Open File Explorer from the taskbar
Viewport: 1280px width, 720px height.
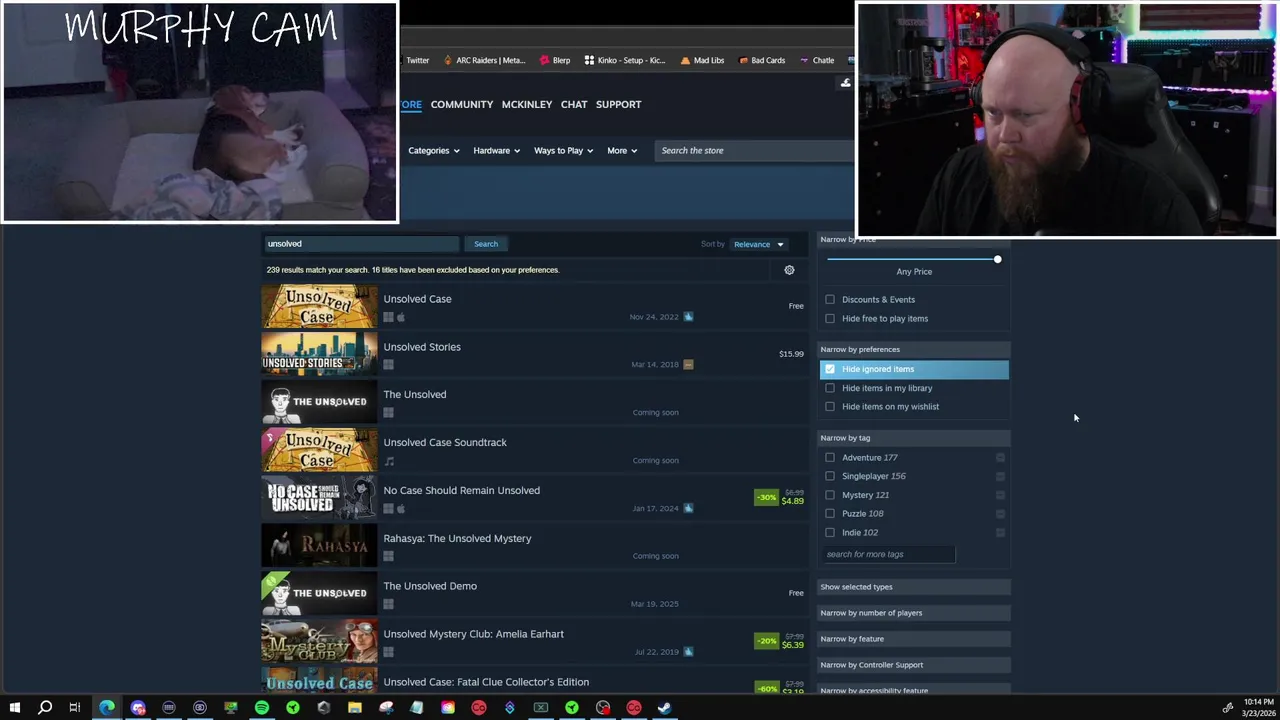(355, 708)
